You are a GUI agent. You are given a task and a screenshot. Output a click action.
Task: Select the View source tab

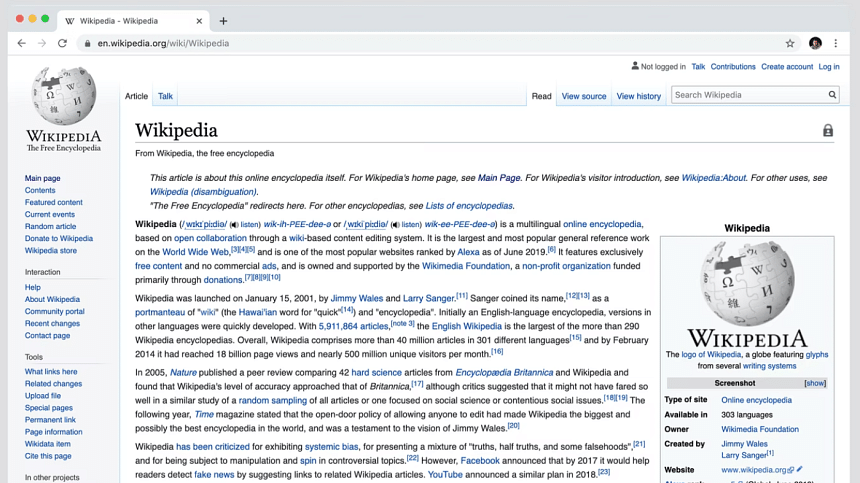coord(584,96)
